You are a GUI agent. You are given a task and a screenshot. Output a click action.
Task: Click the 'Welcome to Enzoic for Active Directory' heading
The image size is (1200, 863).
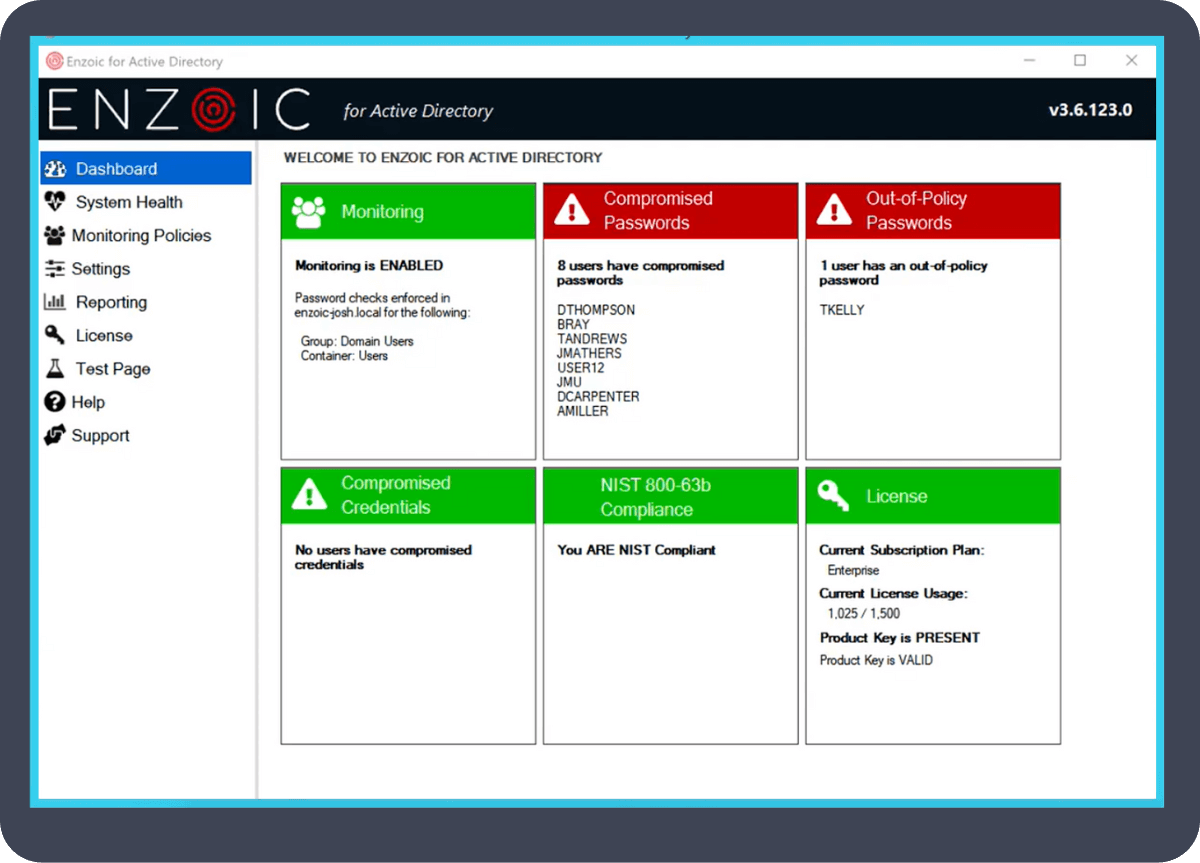click(x=443, y=157)
